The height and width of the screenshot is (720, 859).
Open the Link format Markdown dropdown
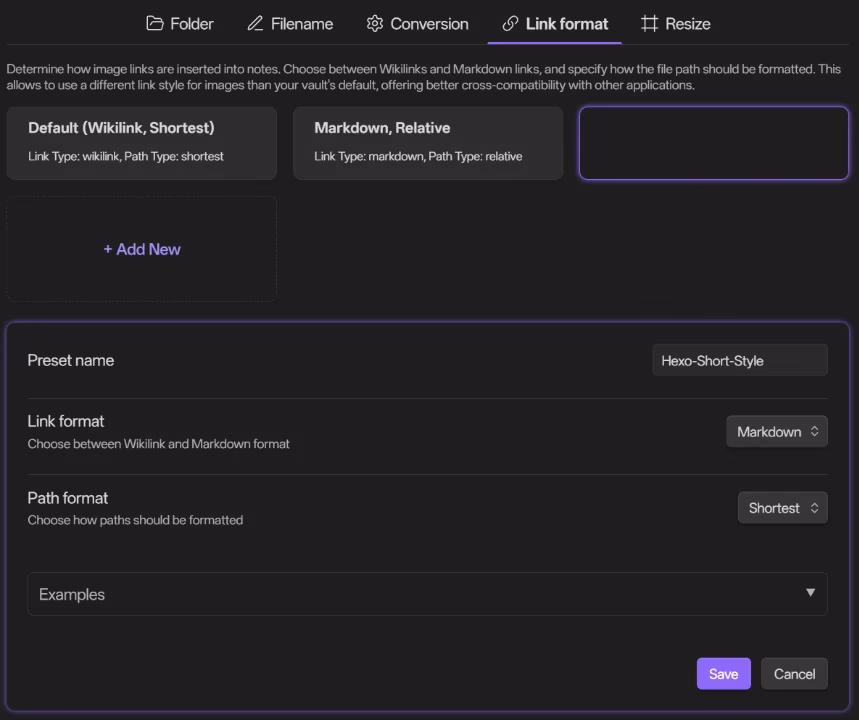[x=776, y=432]
